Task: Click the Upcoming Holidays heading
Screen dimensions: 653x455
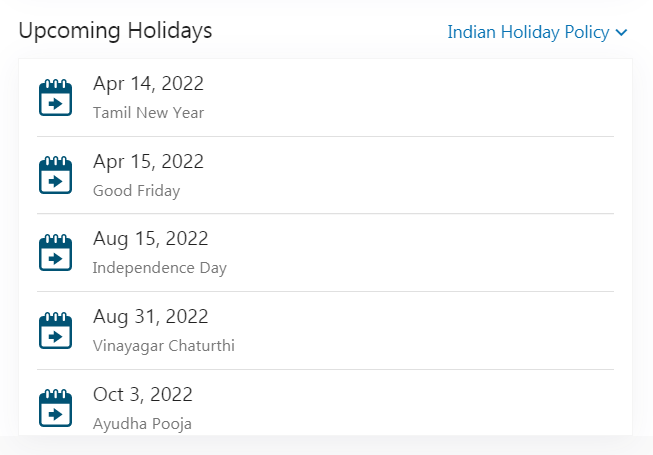Action: (115, 31)
